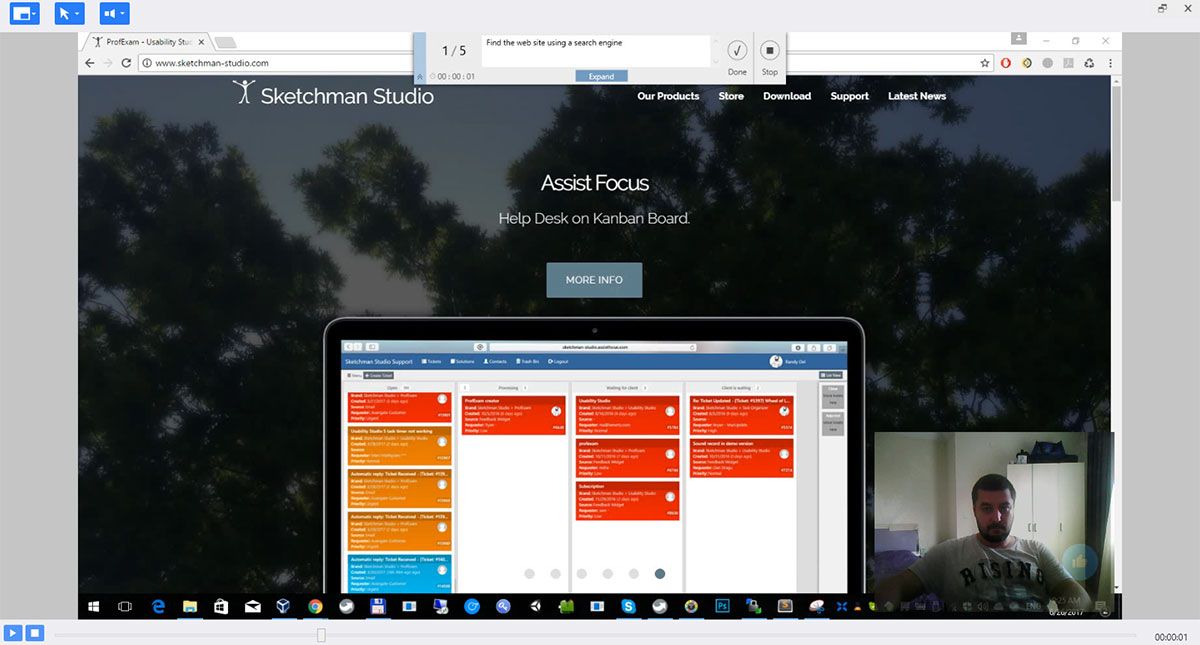
Task: Click the laptop screenshot of Kanban board
Action: [594, 465]
